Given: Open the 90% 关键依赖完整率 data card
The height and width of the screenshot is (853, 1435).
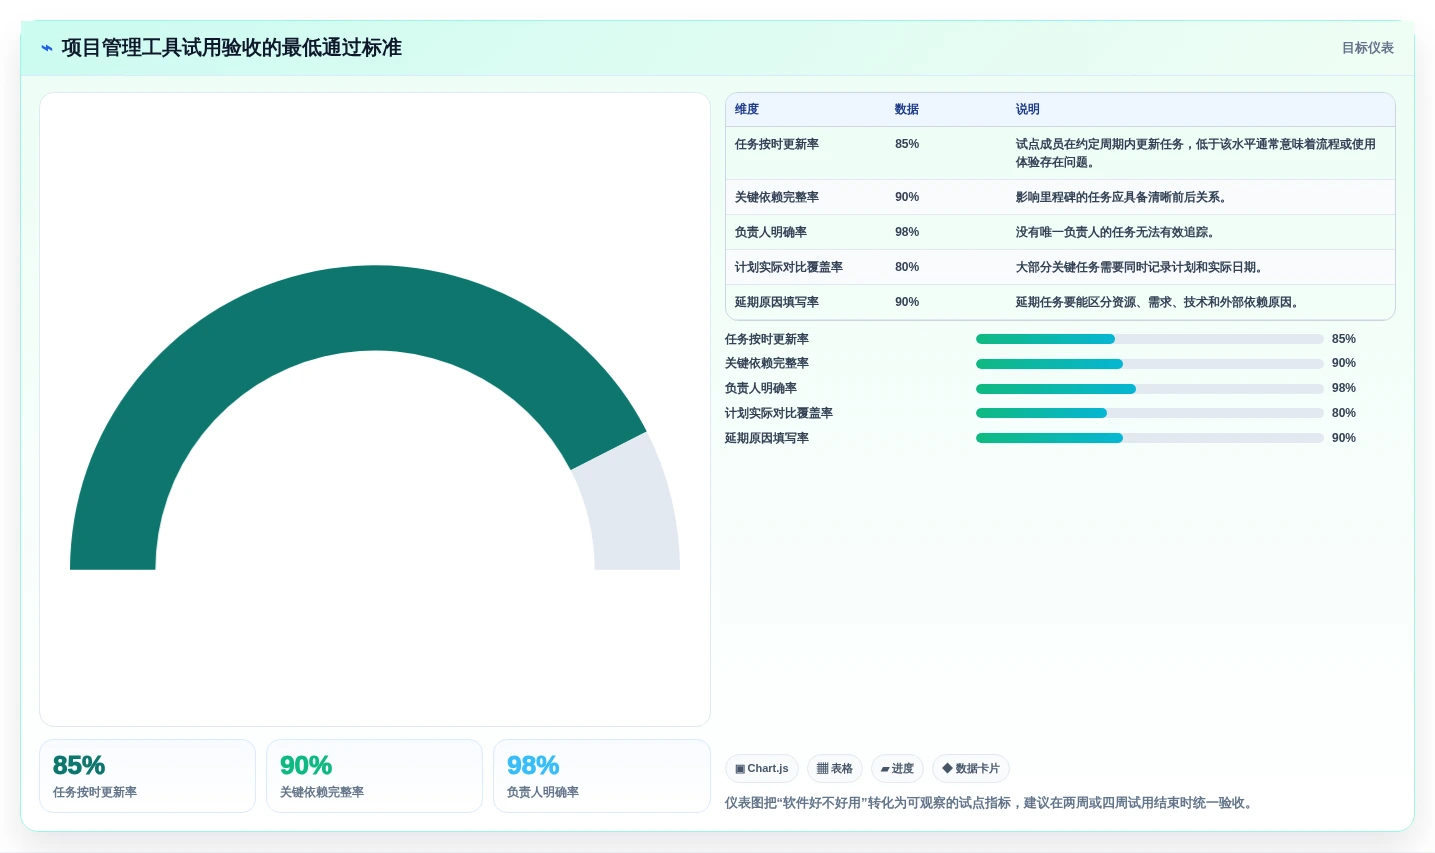Looking at the screenshot, I should click(374, 776).
